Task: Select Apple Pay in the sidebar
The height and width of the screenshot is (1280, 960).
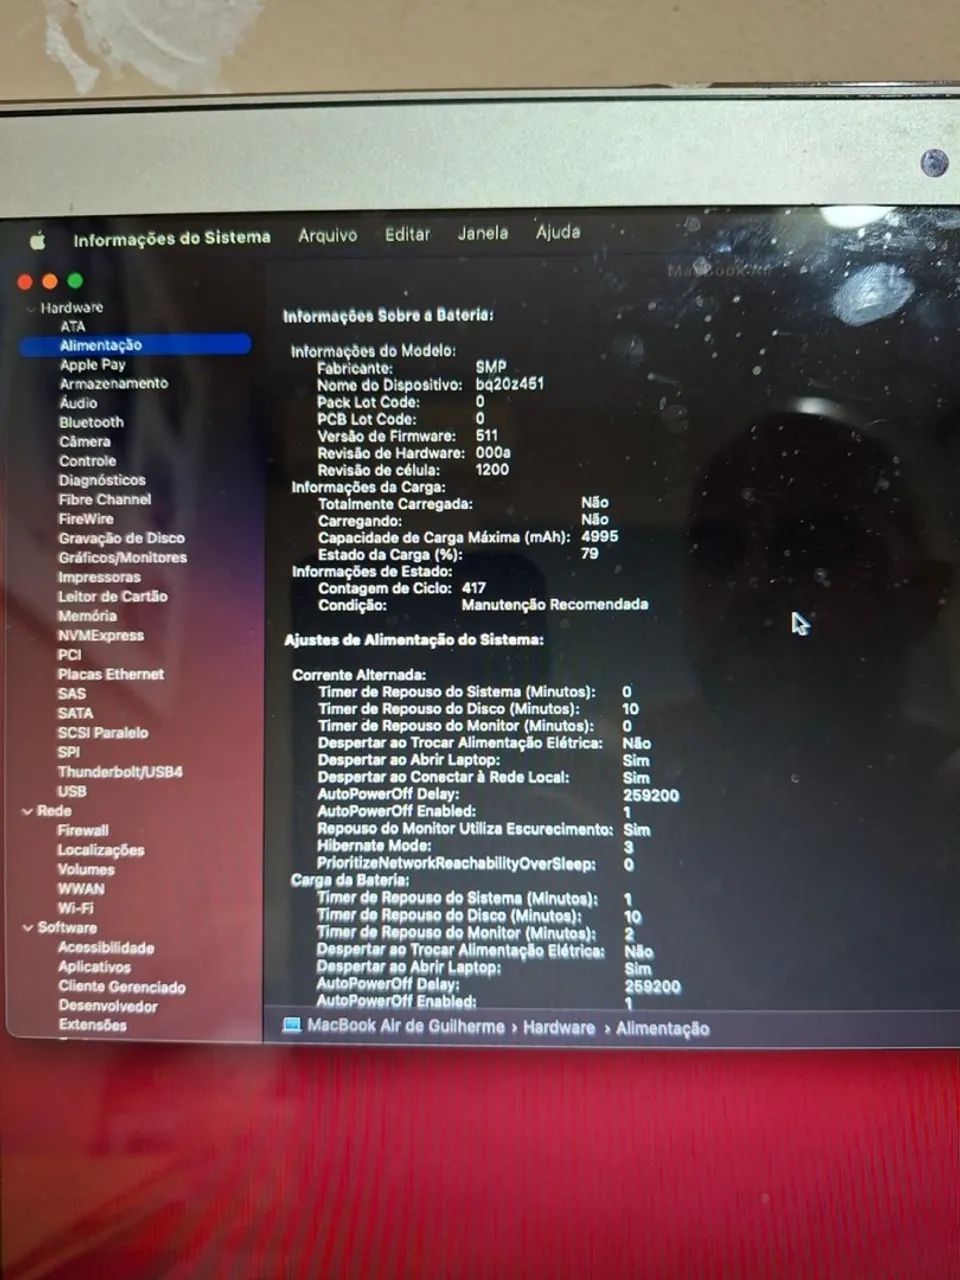Action: [x=92, y=365]
